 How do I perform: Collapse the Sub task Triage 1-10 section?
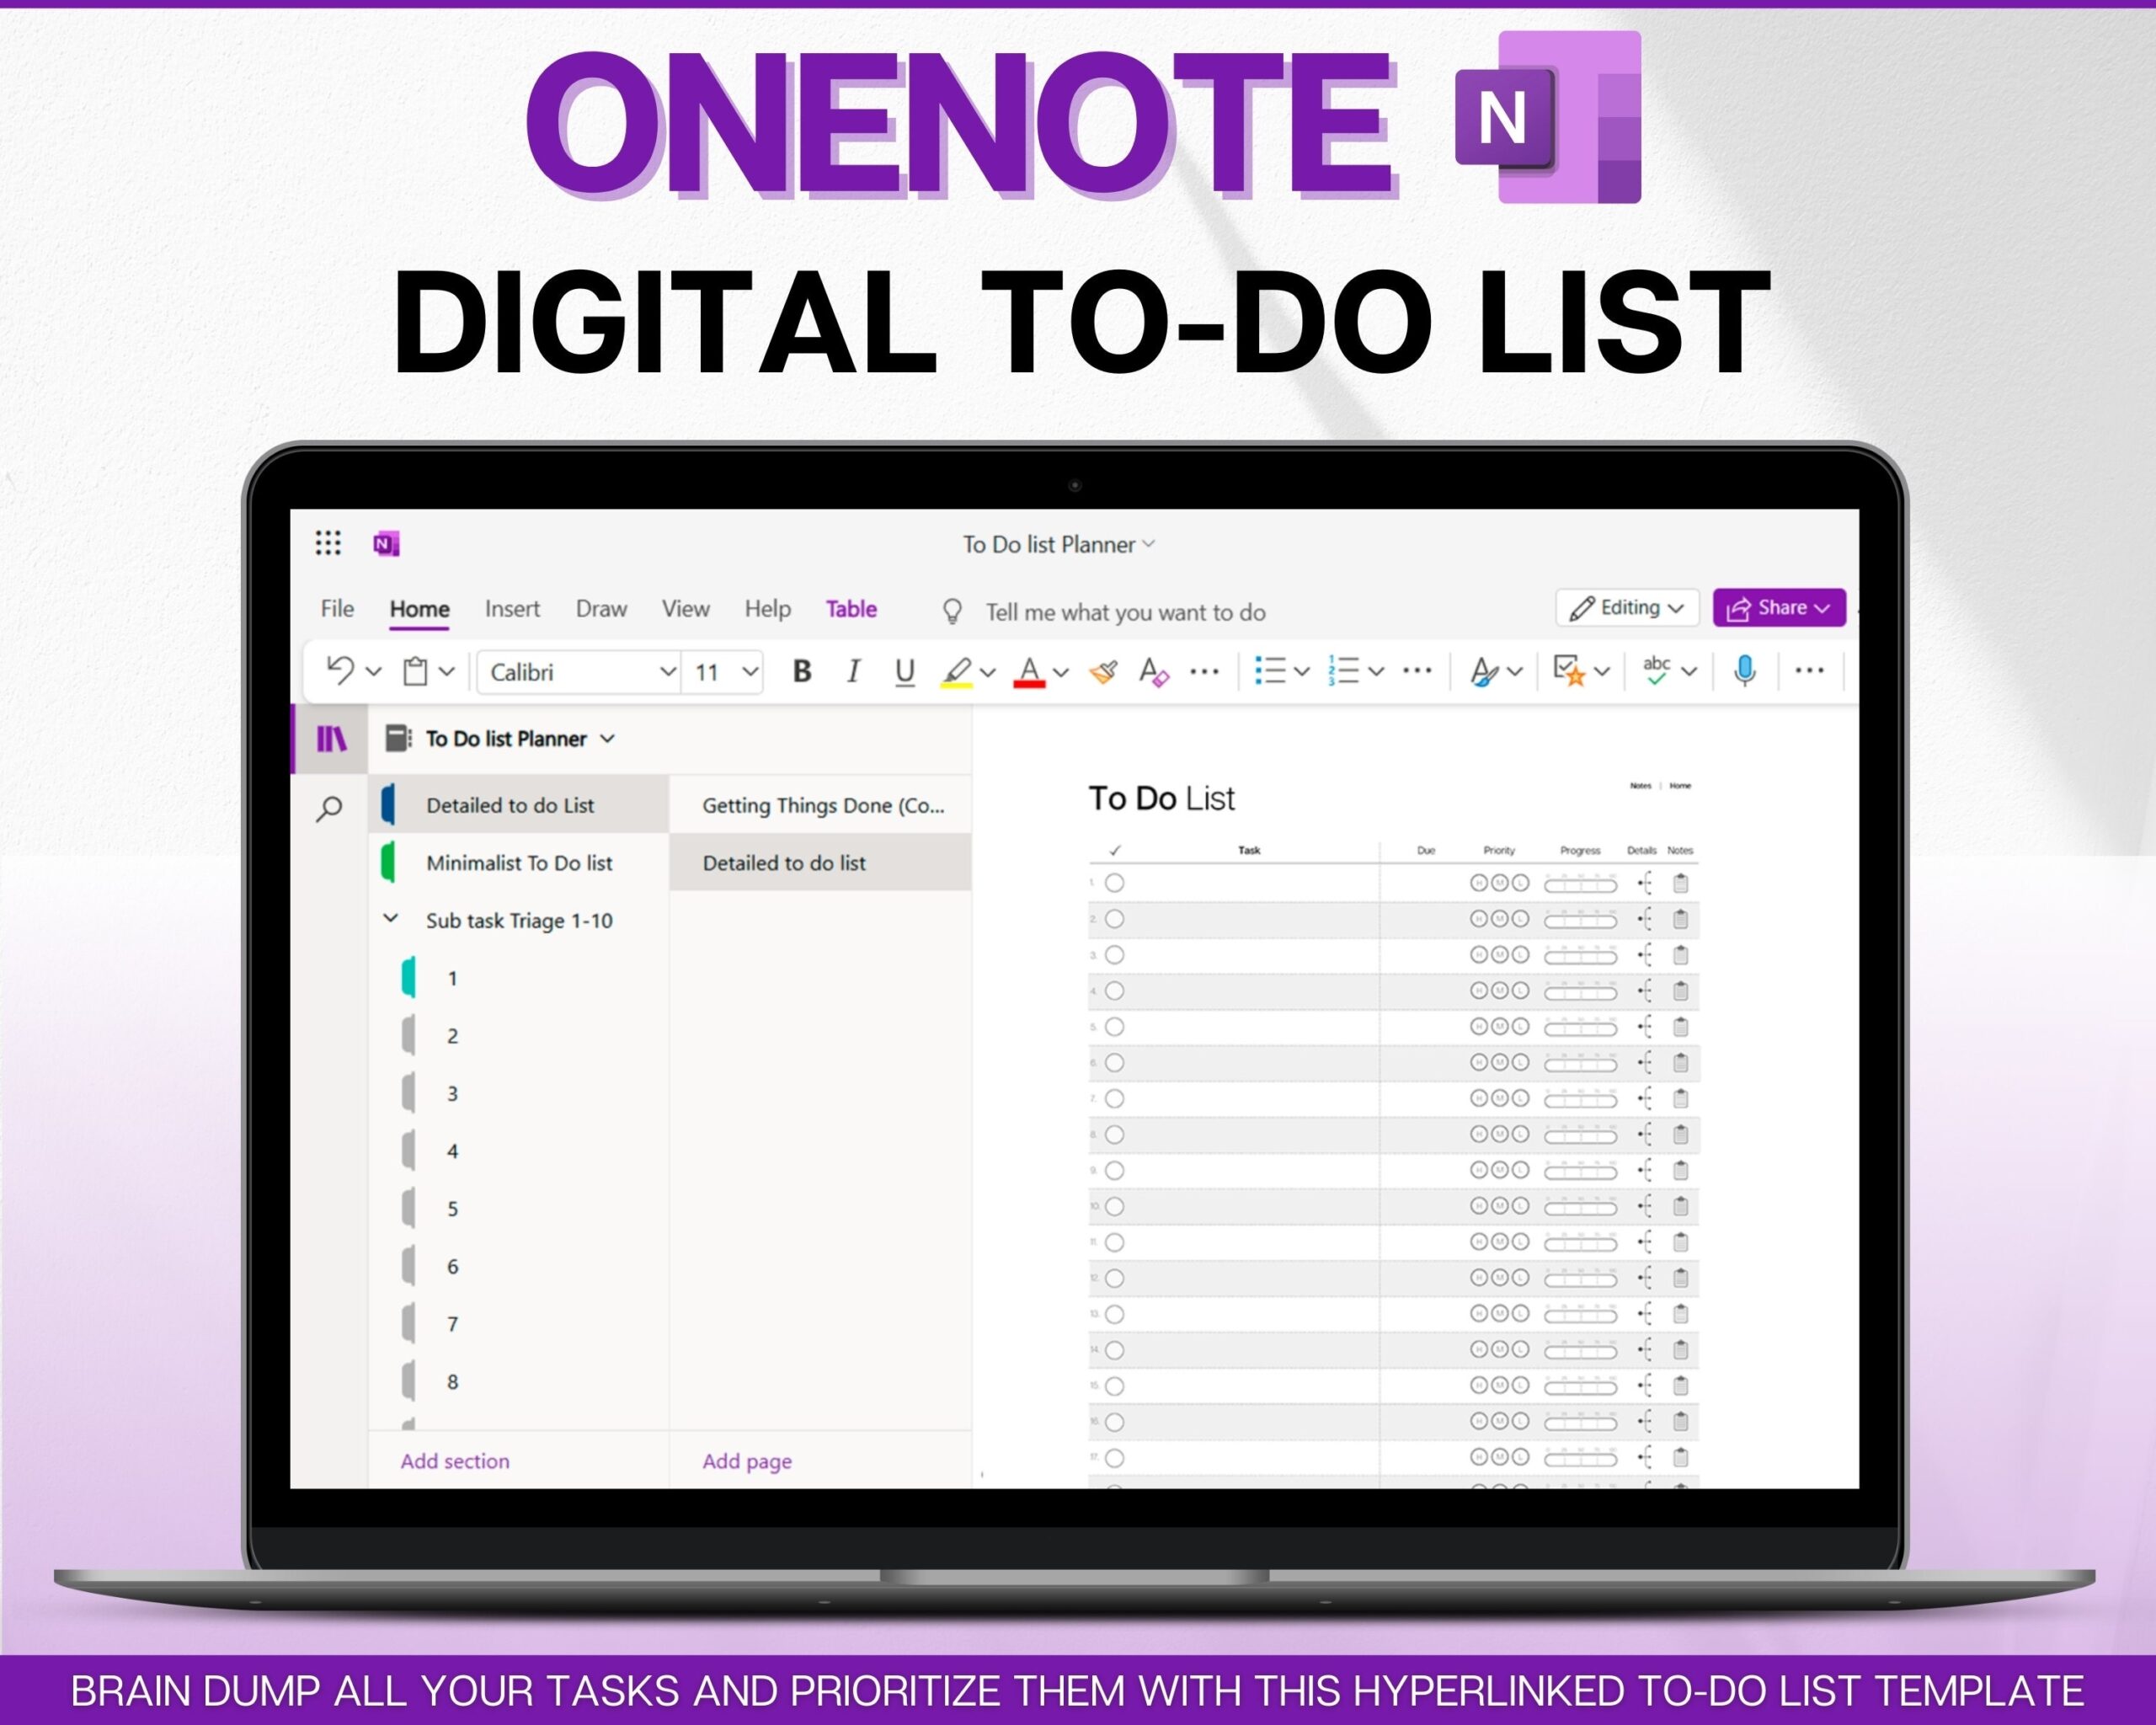391,920
